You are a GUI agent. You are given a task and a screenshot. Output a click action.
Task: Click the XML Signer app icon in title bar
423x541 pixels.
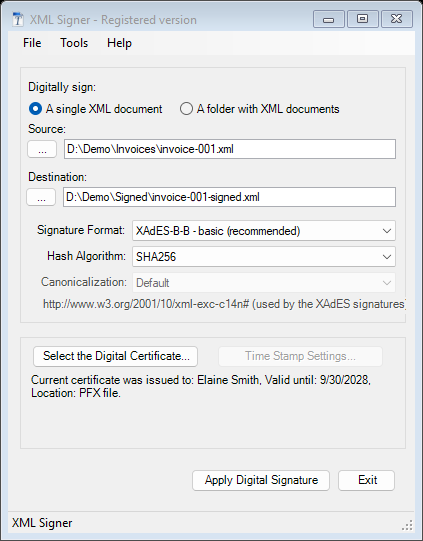click(18, 19)
